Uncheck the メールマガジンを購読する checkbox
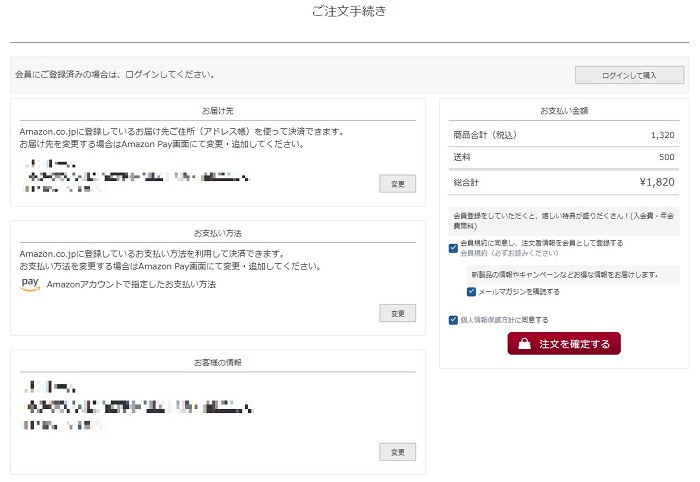 pos(472,292)
